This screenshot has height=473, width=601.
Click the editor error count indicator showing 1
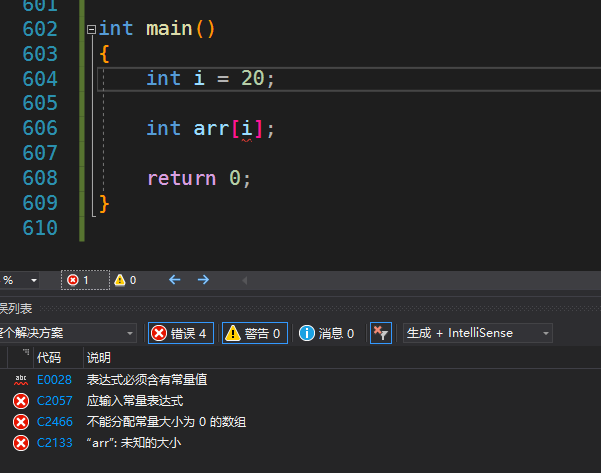pos(85,280)
